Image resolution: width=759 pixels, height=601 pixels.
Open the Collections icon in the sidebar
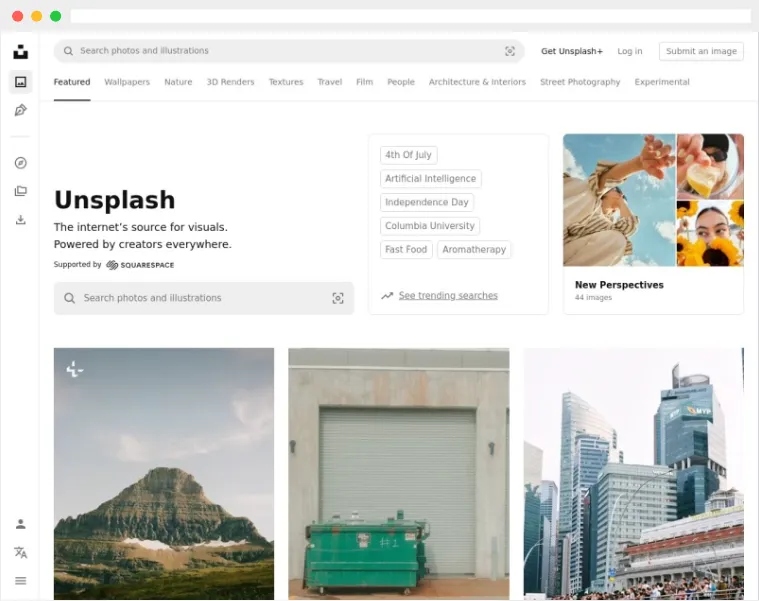point(20,191)
